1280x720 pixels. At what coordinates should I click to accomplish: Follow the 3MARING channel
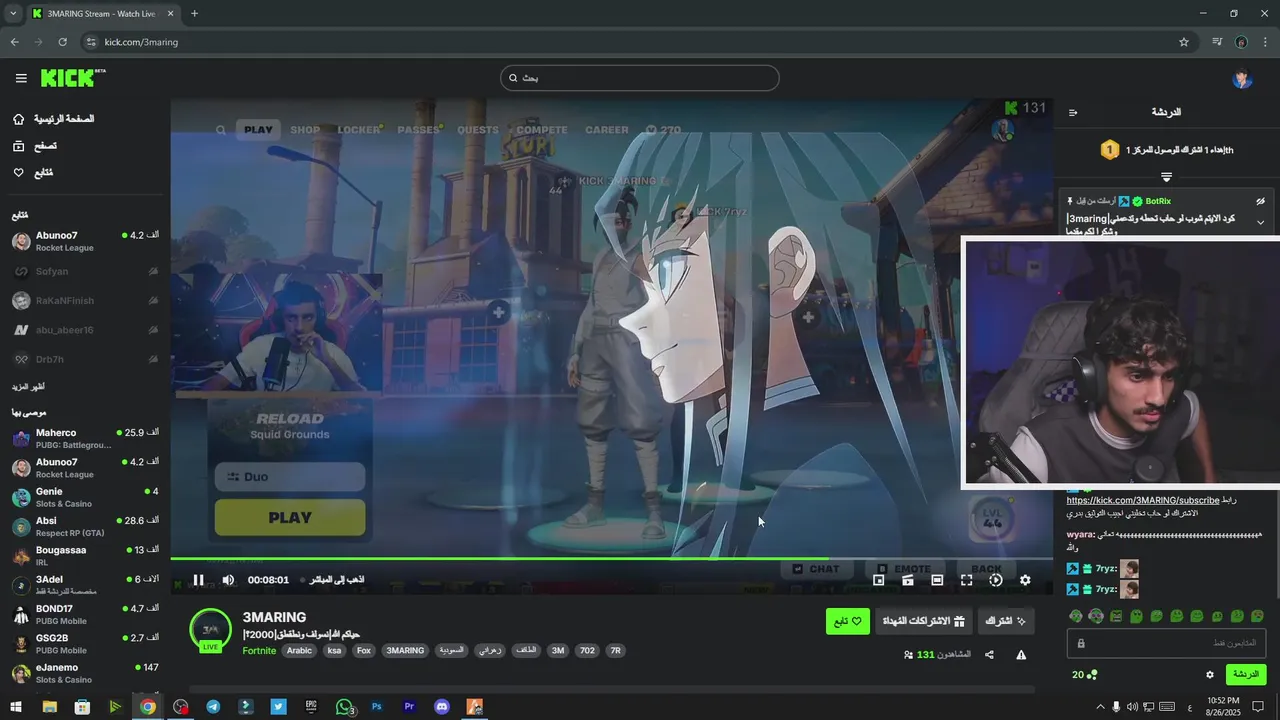click(848, 621)
